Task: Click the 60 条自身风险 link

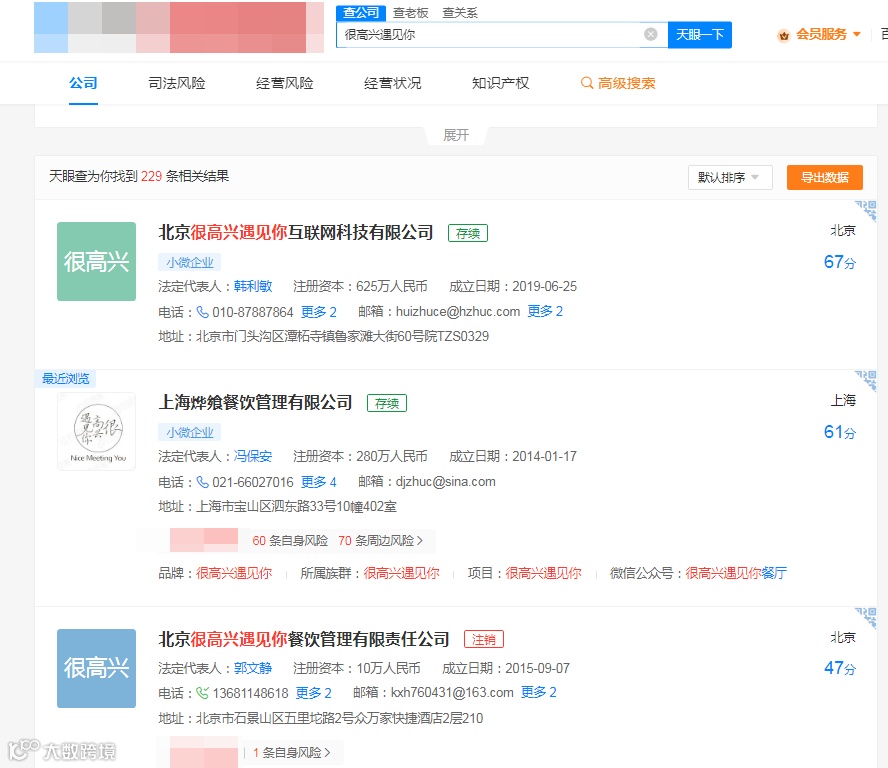Action: click(290, 541)
